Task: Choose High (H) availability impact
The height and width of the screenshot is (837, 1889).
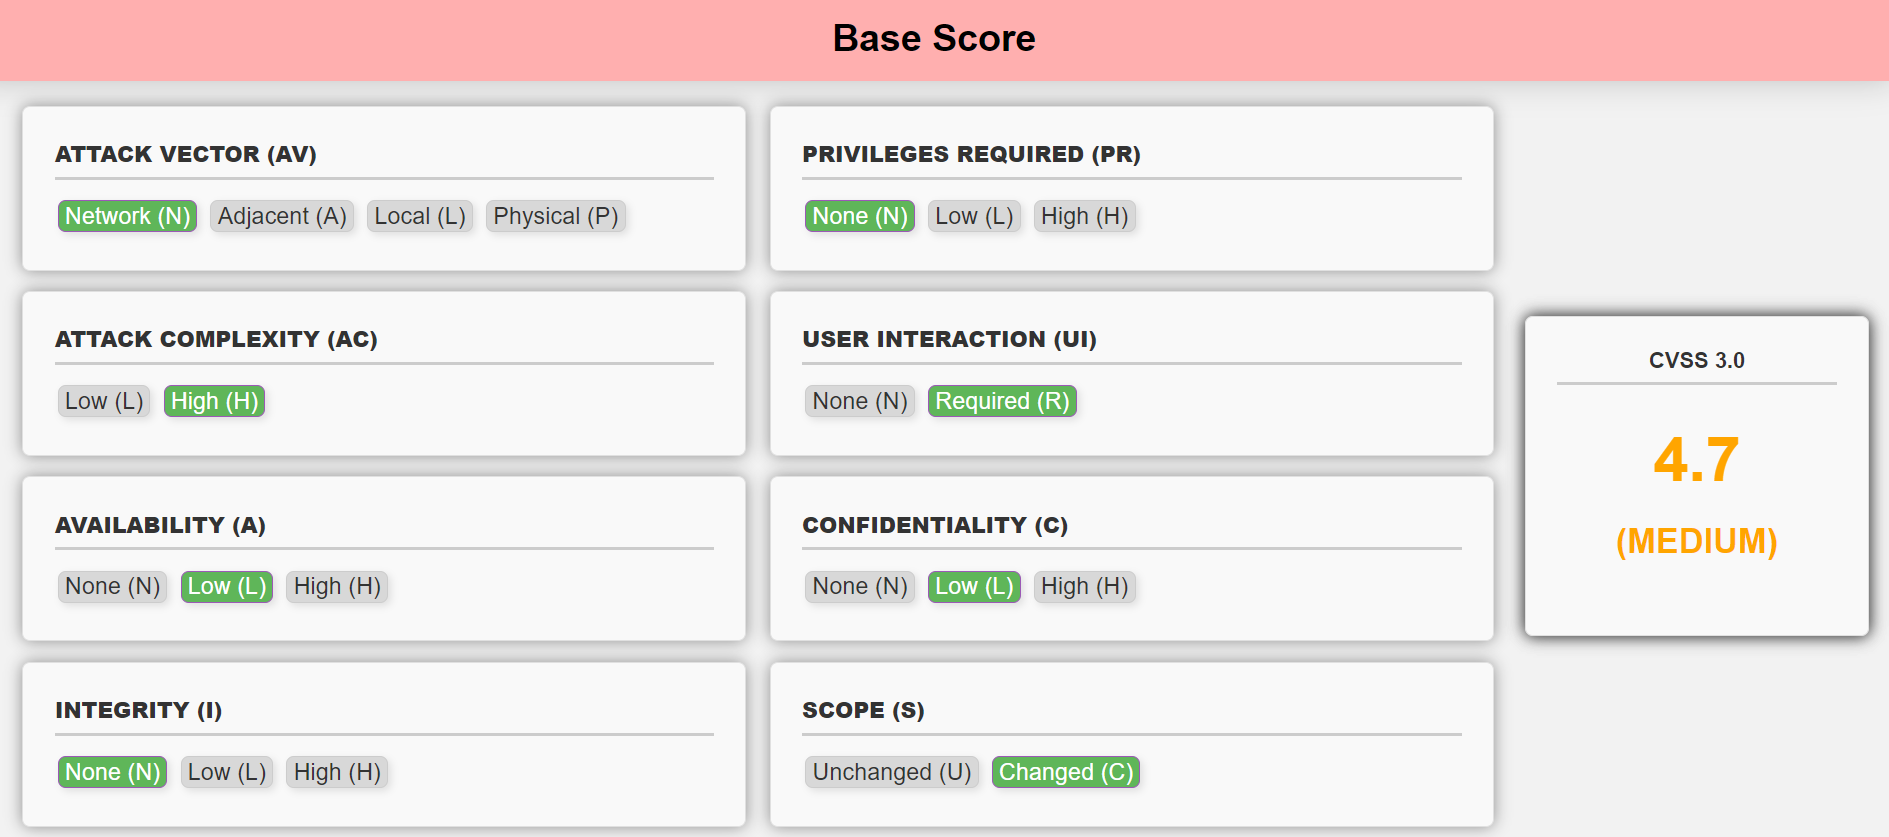Action: point(337,586)
